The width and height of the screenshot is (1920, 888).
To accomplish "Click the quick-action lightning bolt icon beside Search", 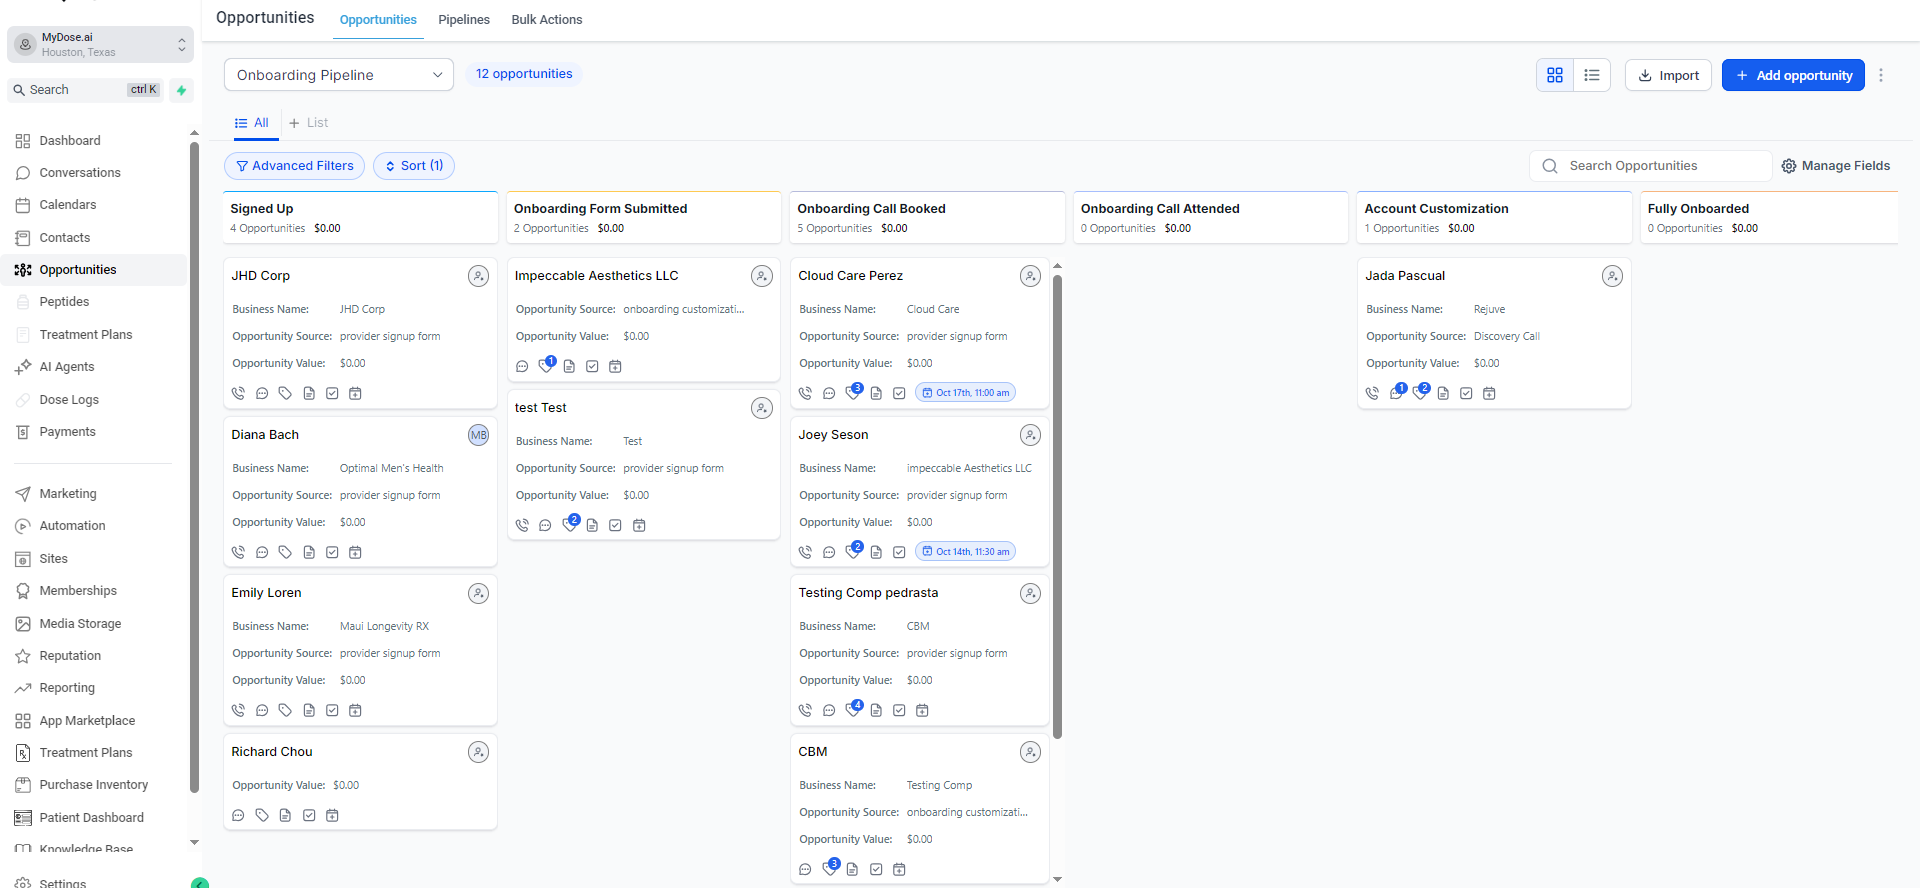I will point(181,90).
